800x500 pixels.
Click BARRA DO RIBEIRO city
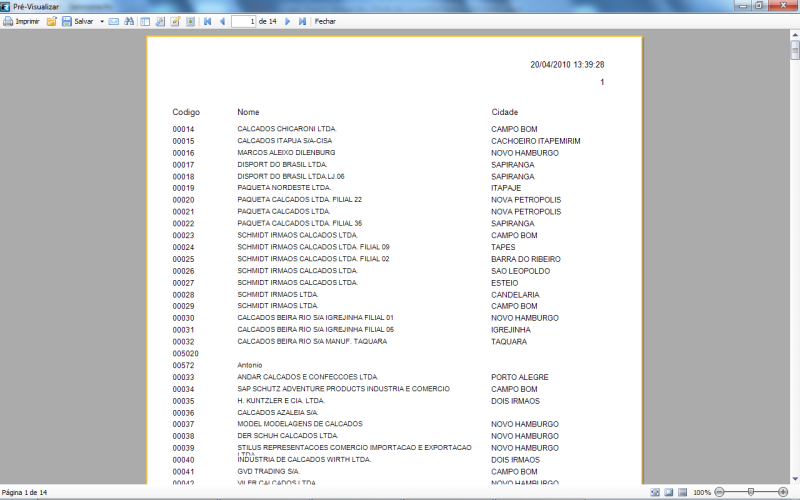click(526, 259)
